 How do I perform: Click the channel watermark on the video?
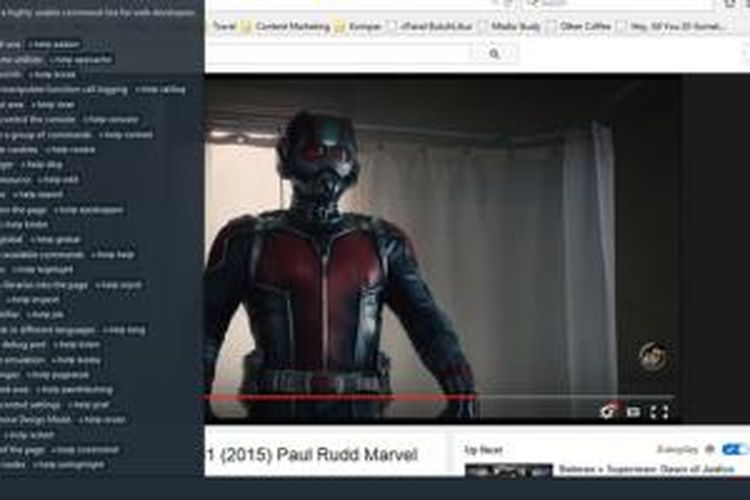click(653, 356)
